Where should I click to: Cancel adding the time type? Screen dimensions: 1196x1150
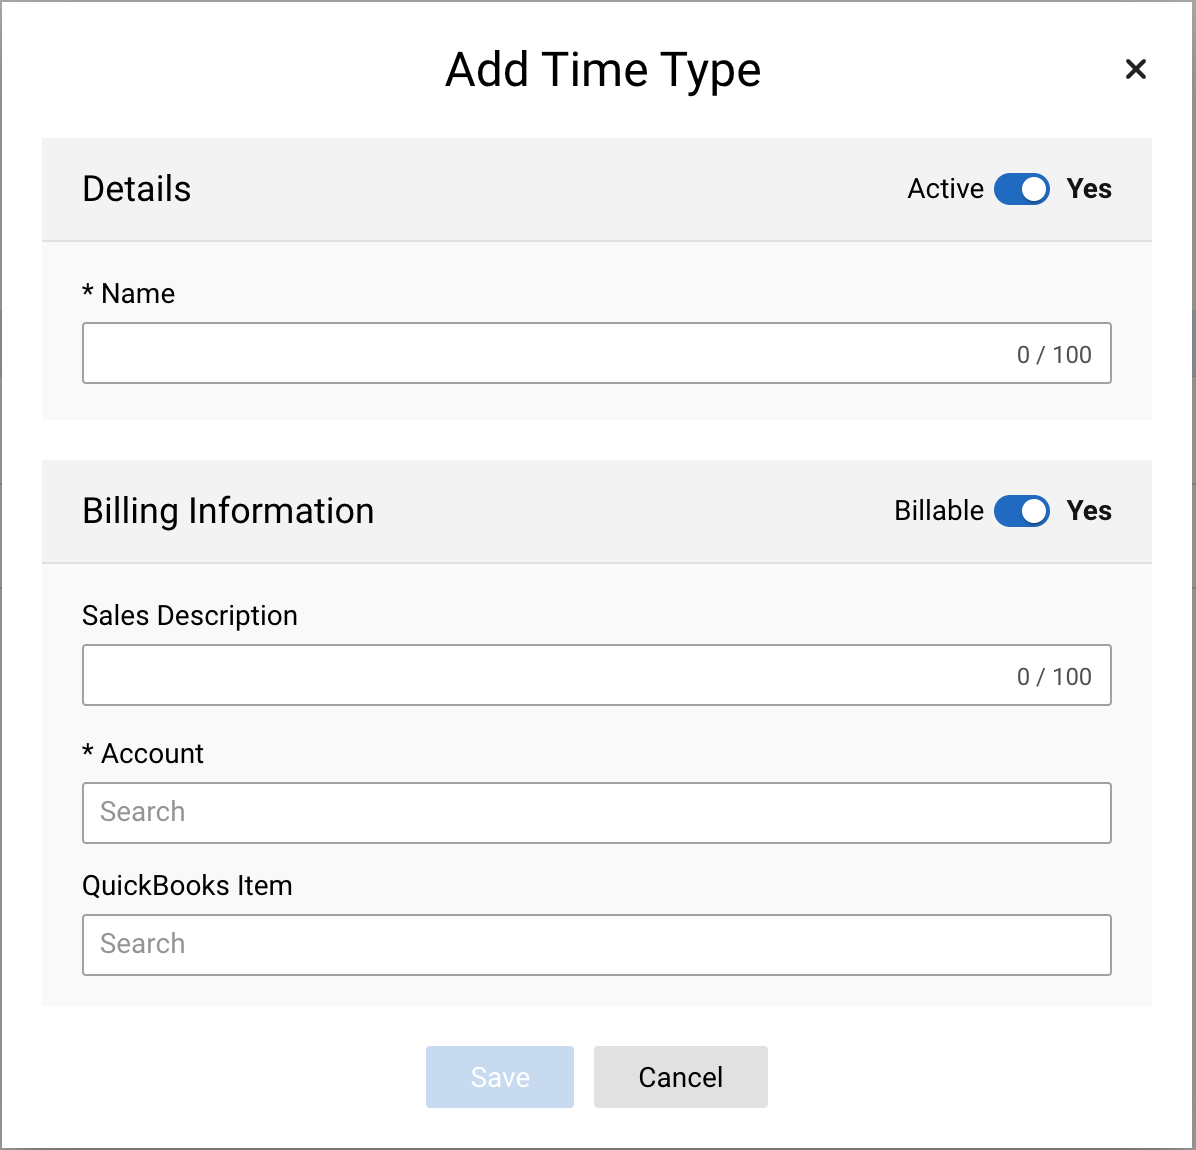[x=680, y=1077]
